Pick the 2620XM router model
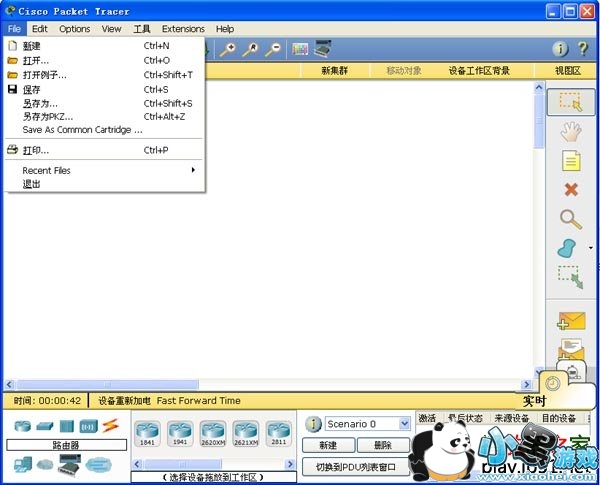 (x=213, y=432)
